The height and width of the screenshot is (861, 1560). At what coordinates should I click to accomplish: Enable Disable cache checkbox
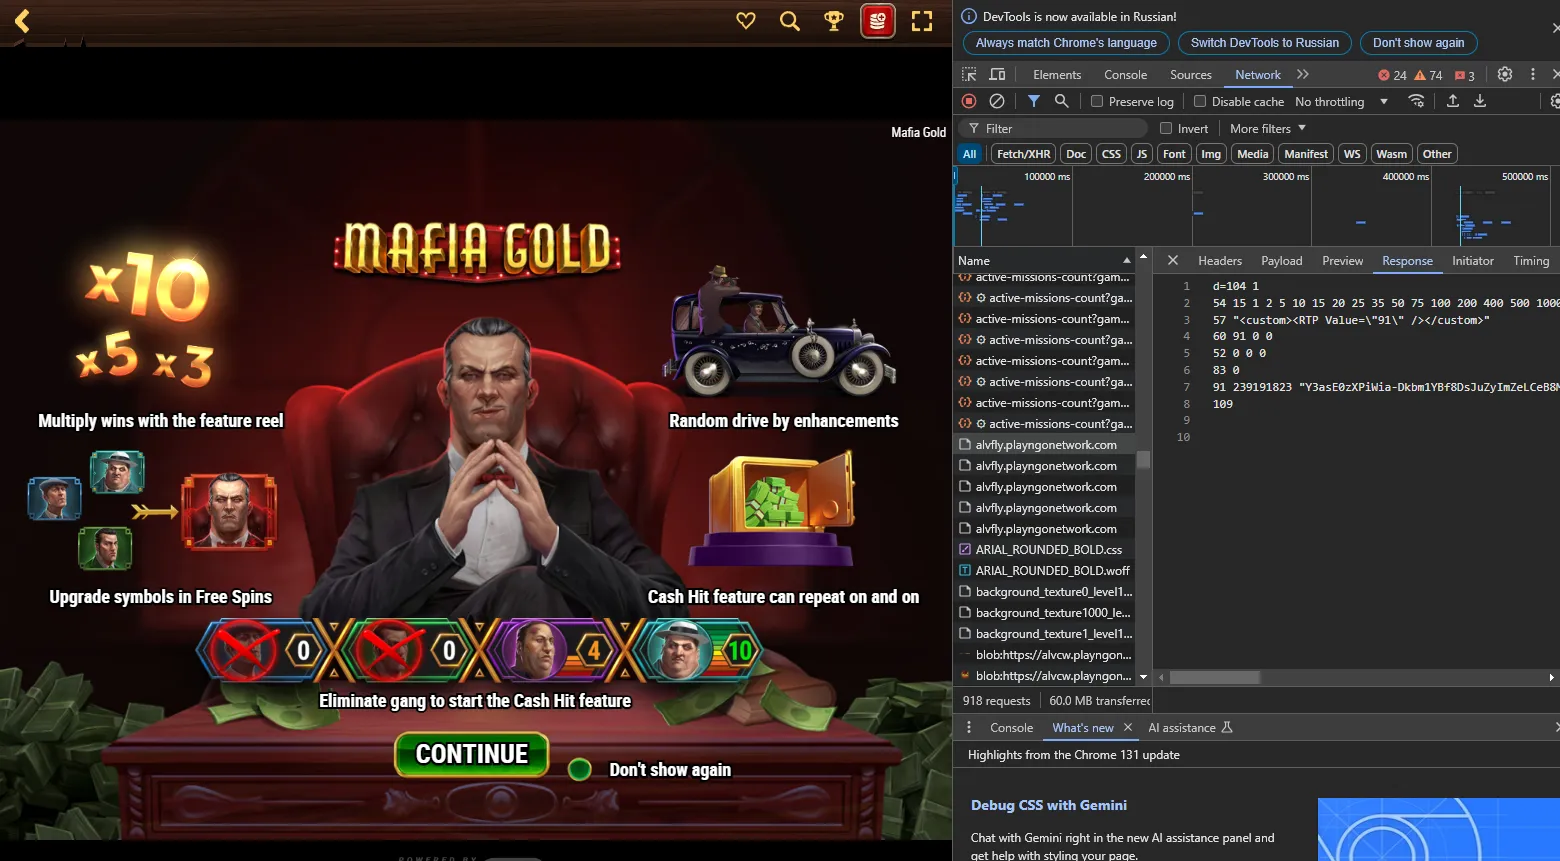click(1200, 101)
